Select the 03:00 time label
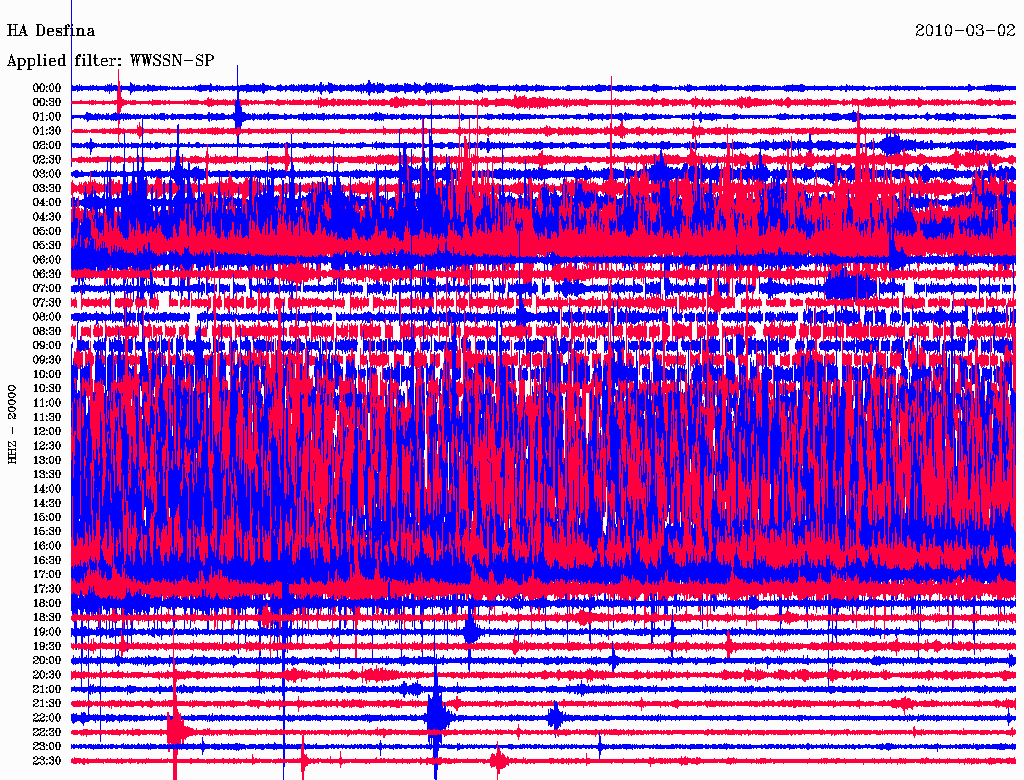The height and width of the screenshot is (780, 1024). [x=47, y=174]
